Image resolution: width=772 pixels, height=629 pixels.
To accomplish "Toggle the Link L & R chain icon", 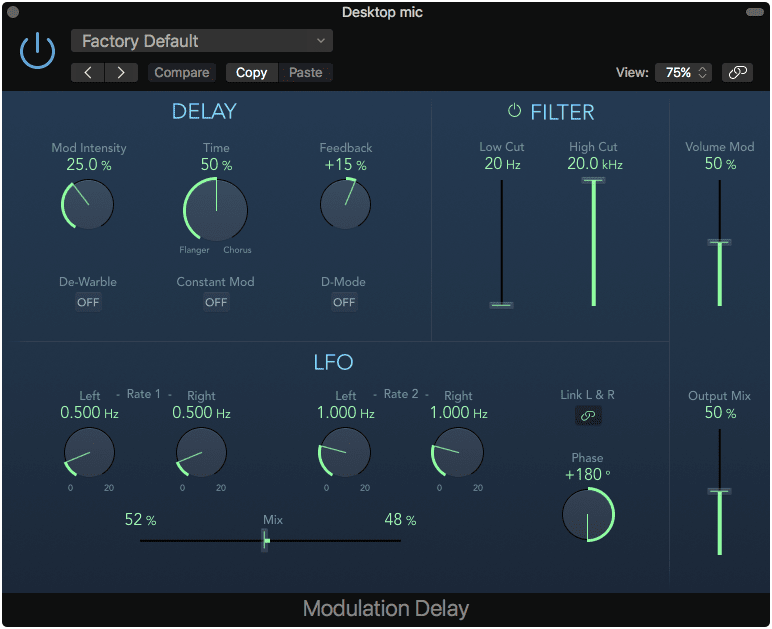I will (588, 416).
